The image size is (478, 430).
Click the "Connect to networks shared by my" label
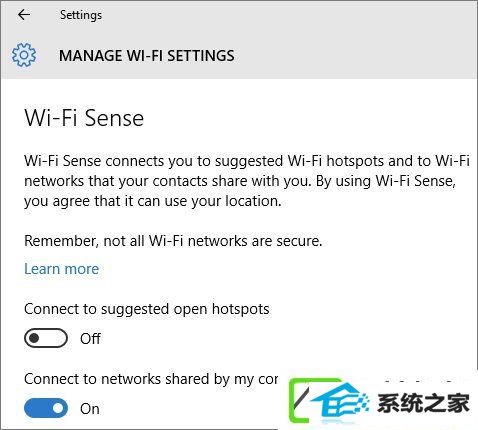pos(151,379)
